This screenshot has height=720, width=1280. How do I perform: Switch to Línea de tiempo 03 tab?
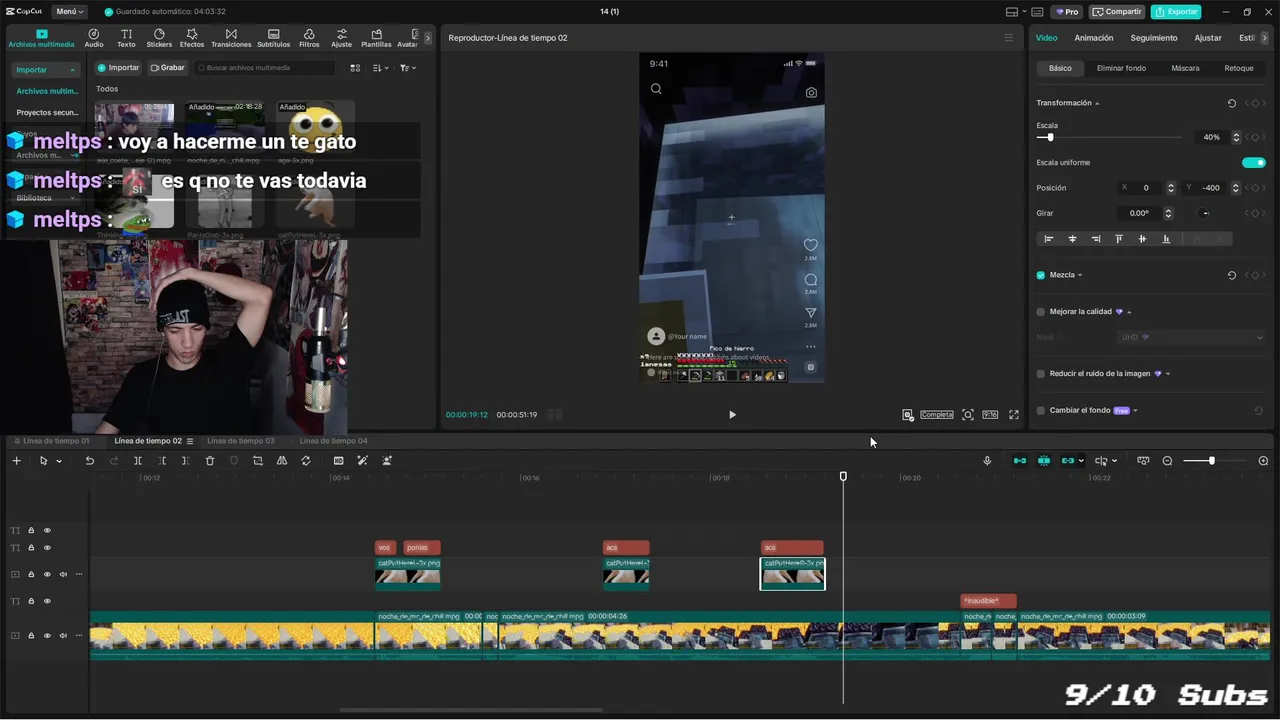click(x=241, y=441)
